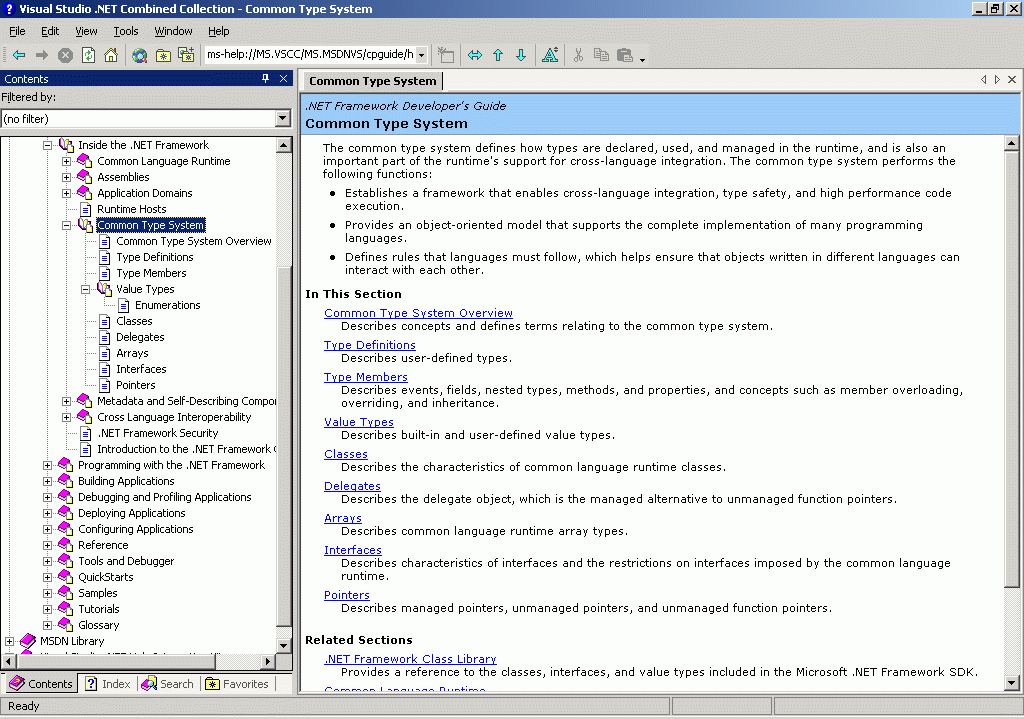Open the Tools menu
The height and width of the screenshot is (719, 1024).
125,31
